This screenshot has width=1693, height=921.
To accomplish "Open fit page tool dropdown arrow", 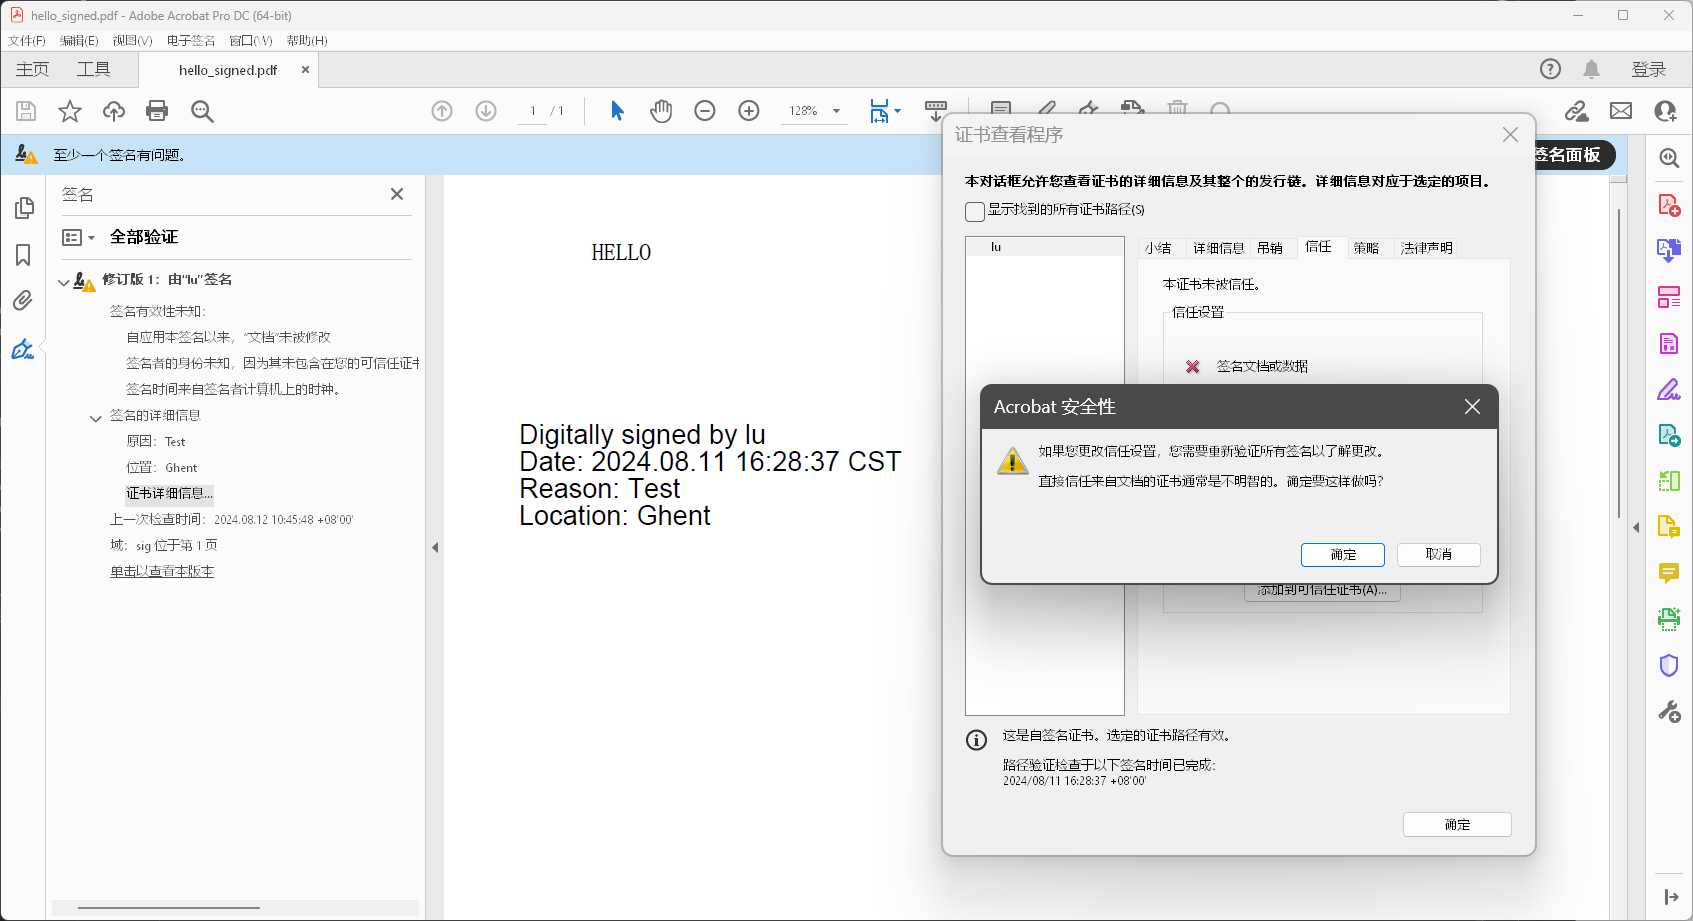I will (898, 111).
